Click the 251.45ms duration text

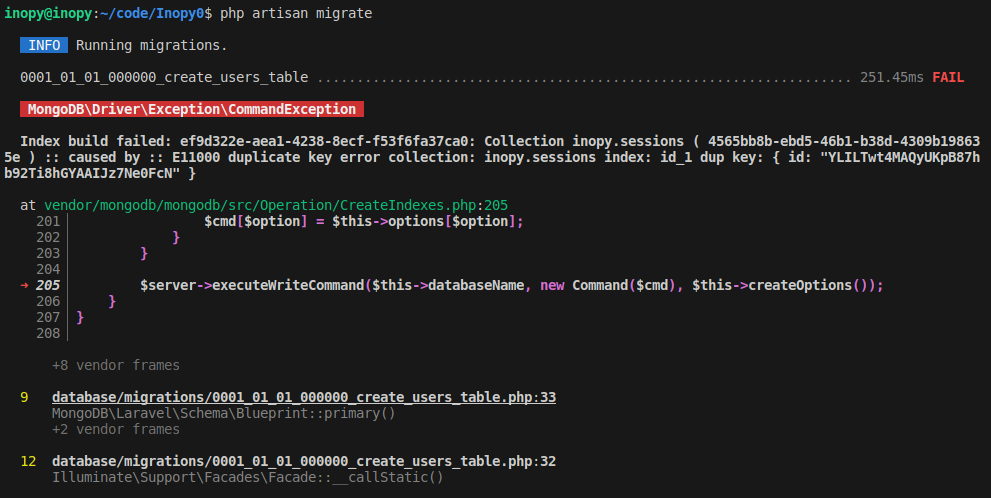(892, 77)
